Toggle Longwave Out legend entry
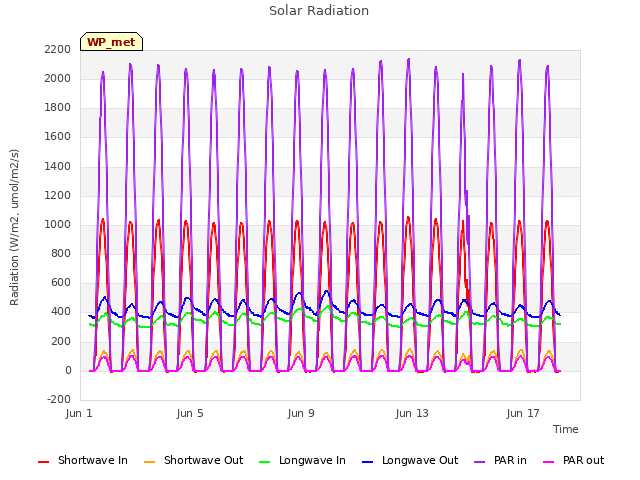This screenshot has height=480, width=640. tap(410, 461)
